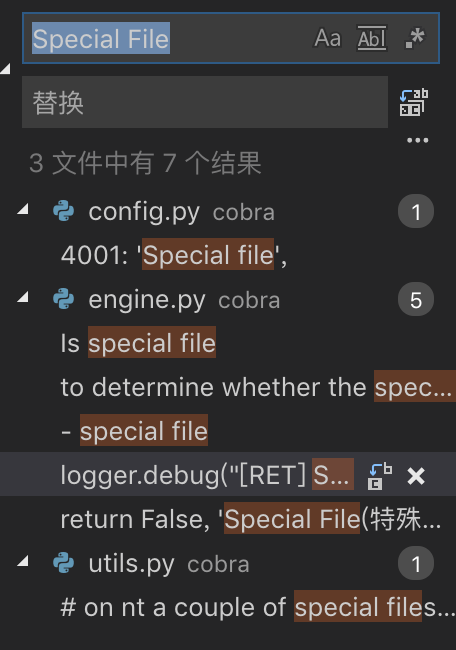Click the config.py Python file icon
Viewport: 456px width, 650px height.
coord(63,211)
